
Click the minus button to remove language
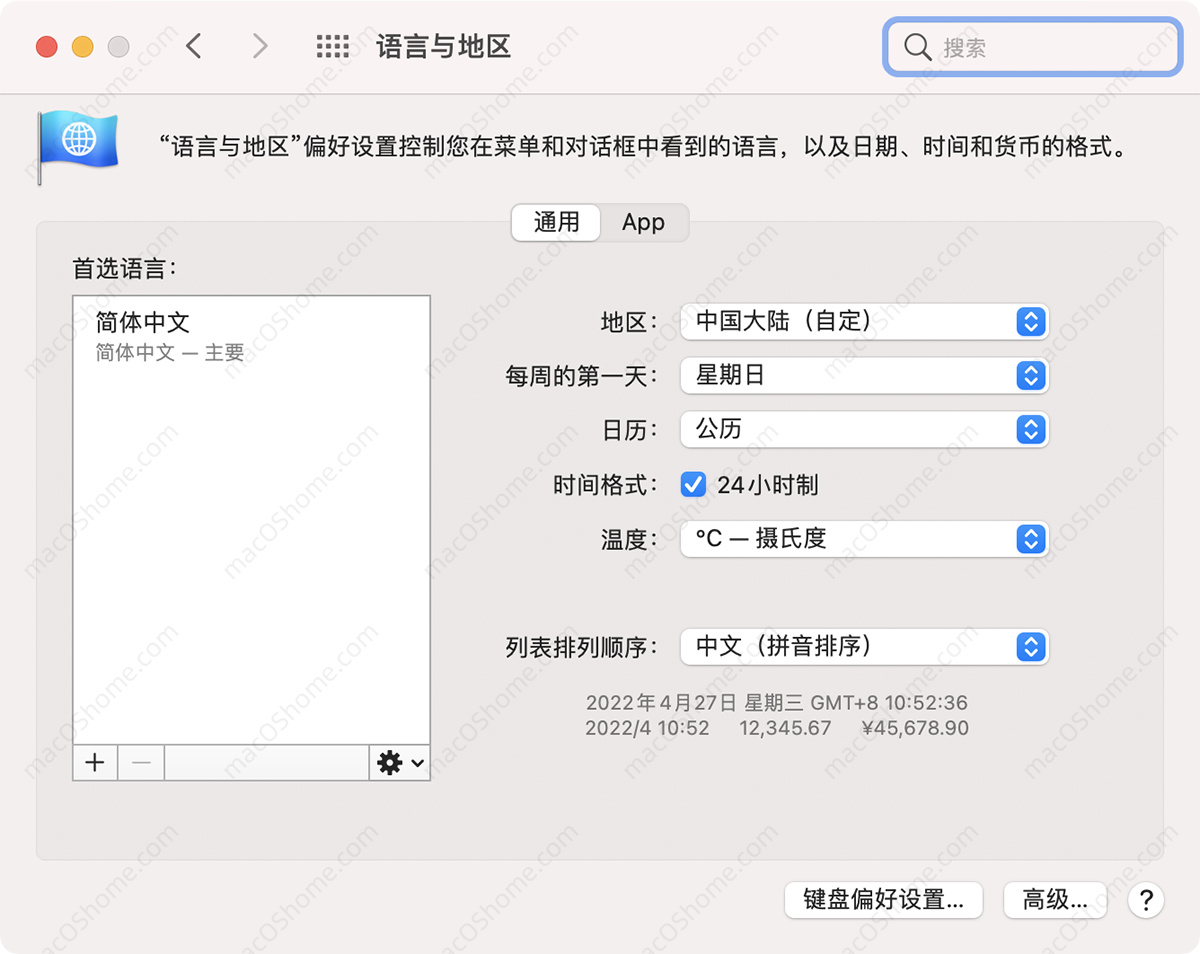(x=141, y=763)
